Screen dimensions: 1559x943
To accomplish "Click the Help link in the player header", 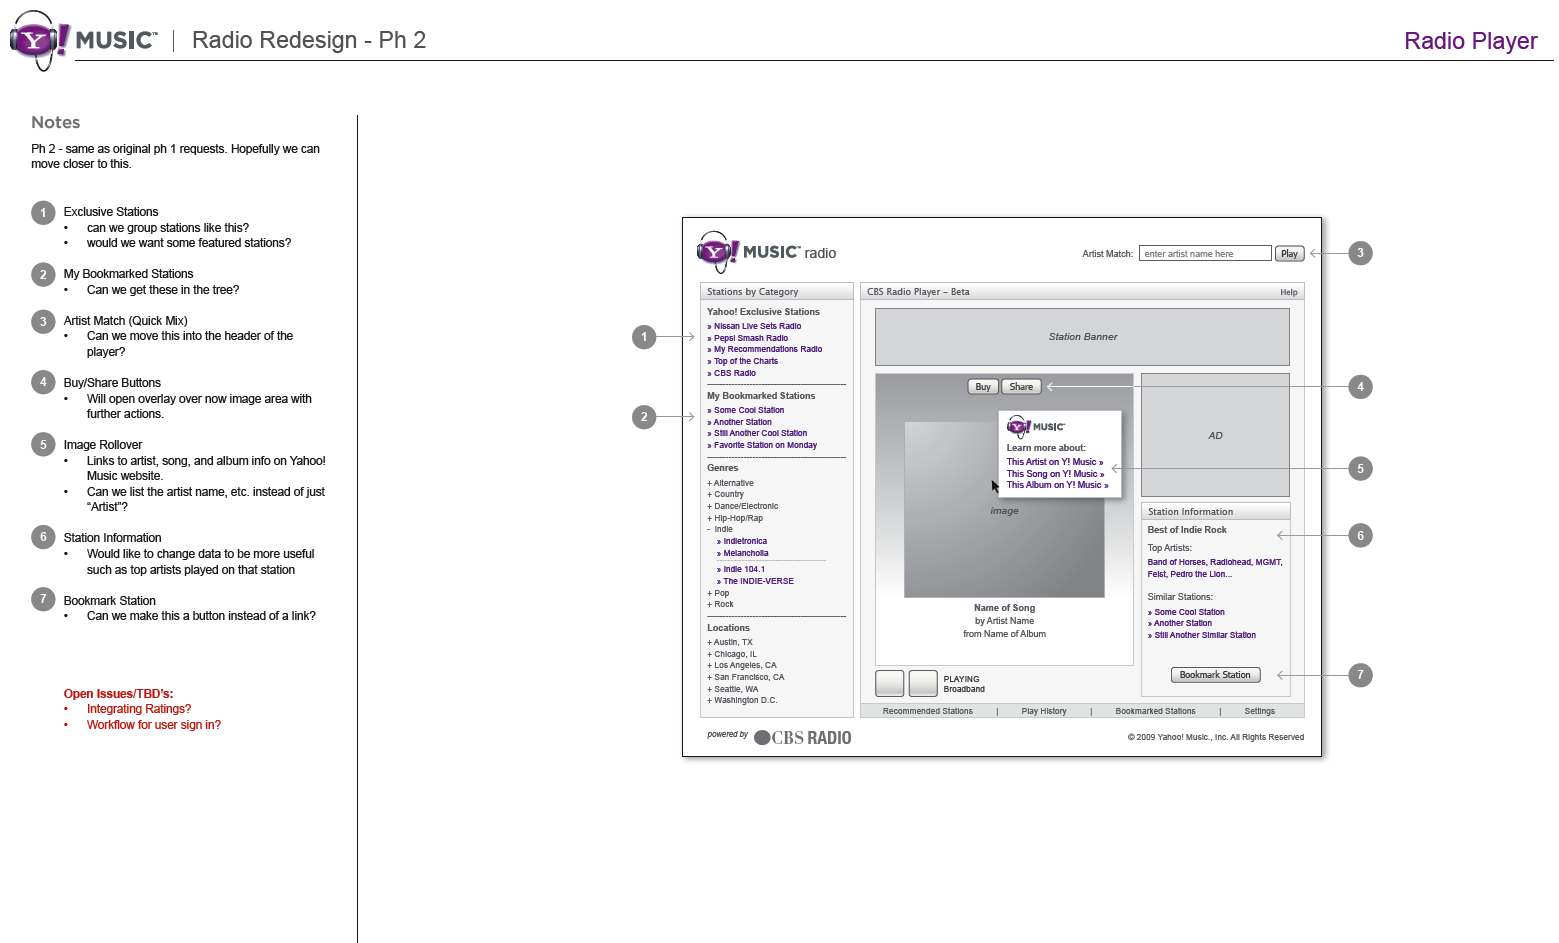I will click(x=1288, y=292).
